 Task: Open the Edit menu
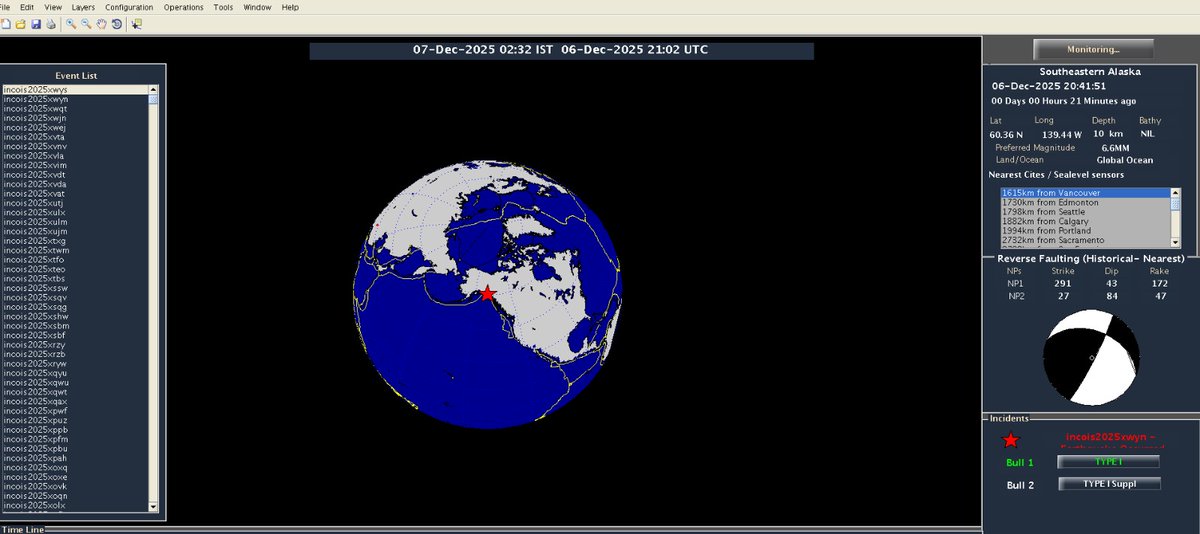pyautogui.click(x=27, y=7)
